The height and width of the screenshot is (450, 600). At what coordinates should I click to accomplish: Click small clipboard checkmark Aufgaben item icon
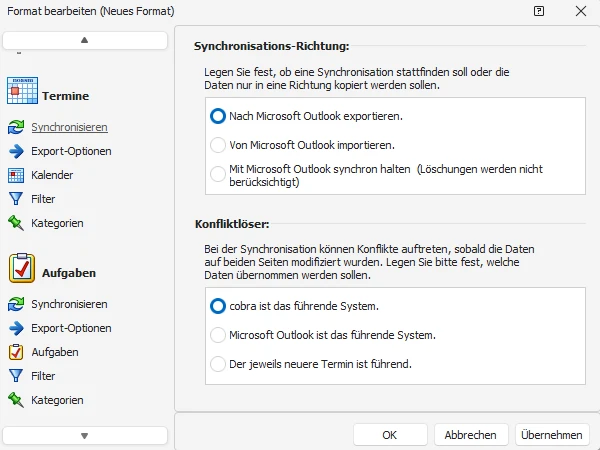pos(16,352)
